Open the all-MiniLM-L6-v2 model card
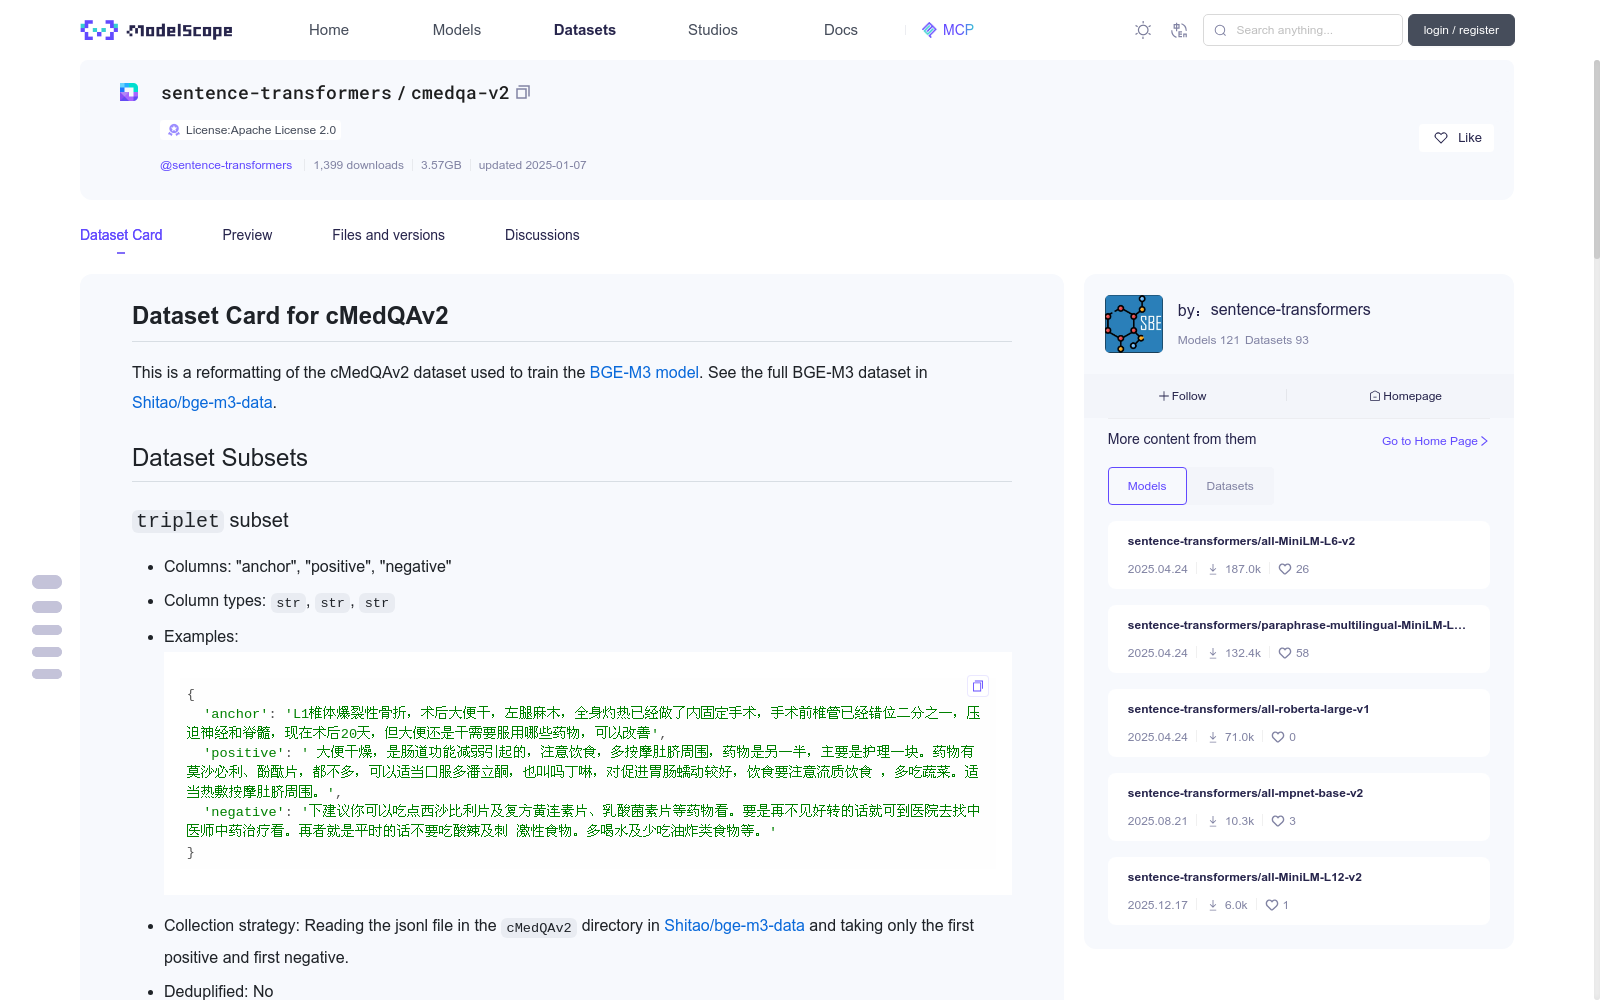The image size is (1600, 1000). pyautogui.click(x=1299, y=555)
